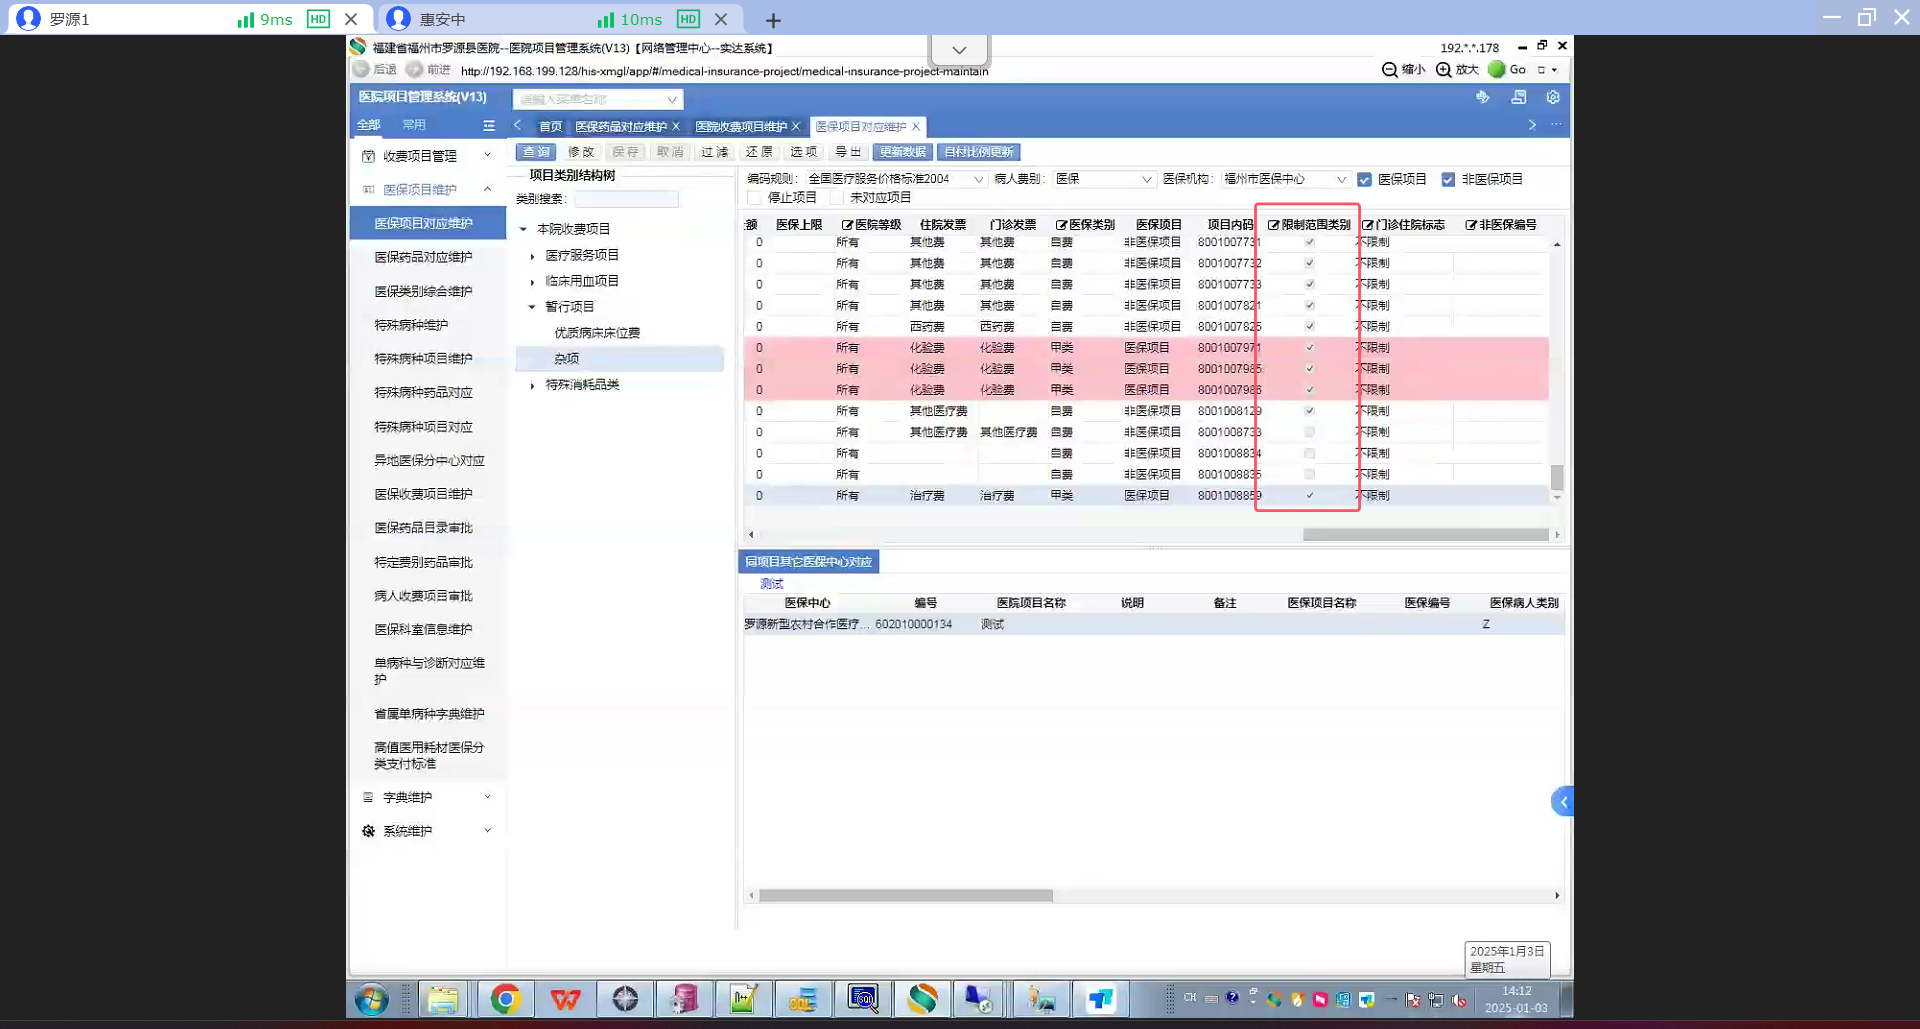Add a new remote session tab
Viewport: 1920px width, 1029px height.
tap(773, 20)
